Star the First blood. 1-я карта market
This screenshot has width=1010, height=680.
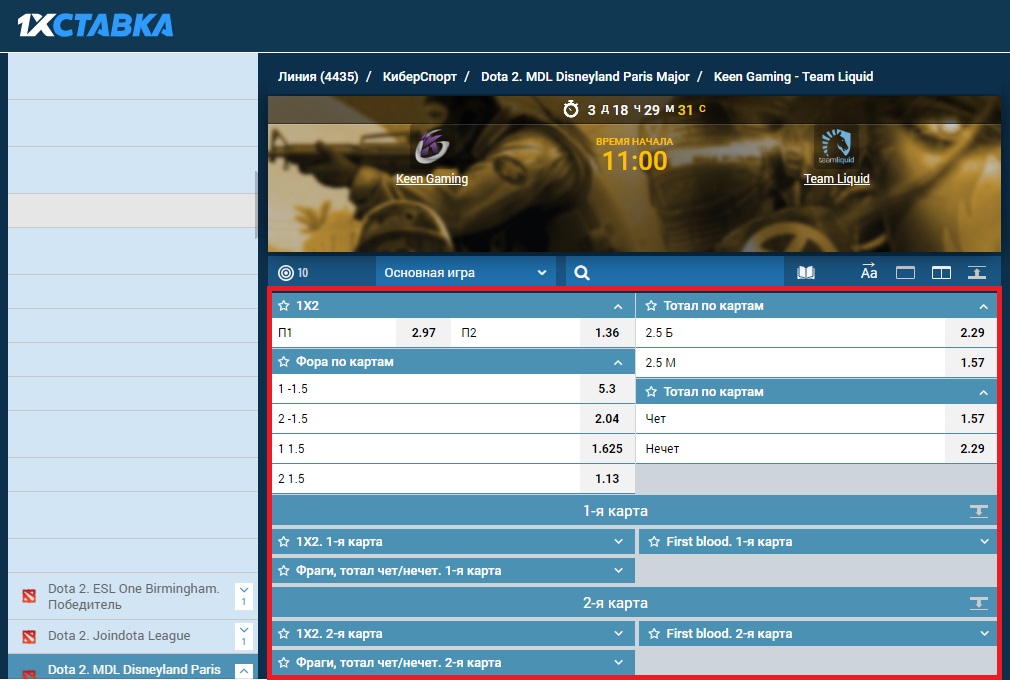pos(654,542)
